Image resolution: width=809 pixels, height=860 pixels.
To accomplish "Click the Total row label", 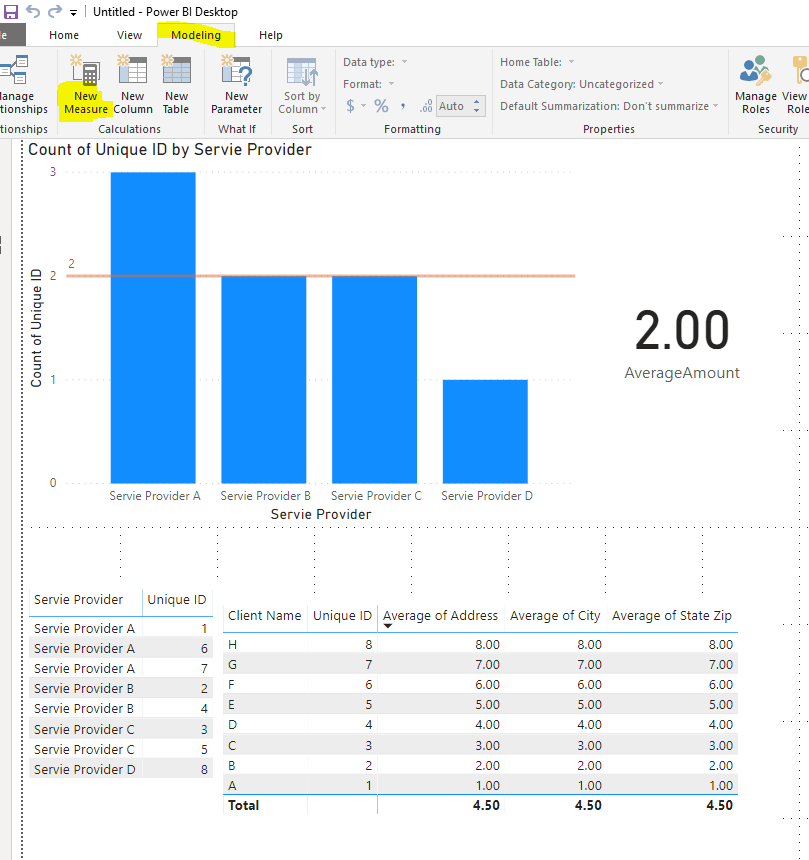I will 243,805.
